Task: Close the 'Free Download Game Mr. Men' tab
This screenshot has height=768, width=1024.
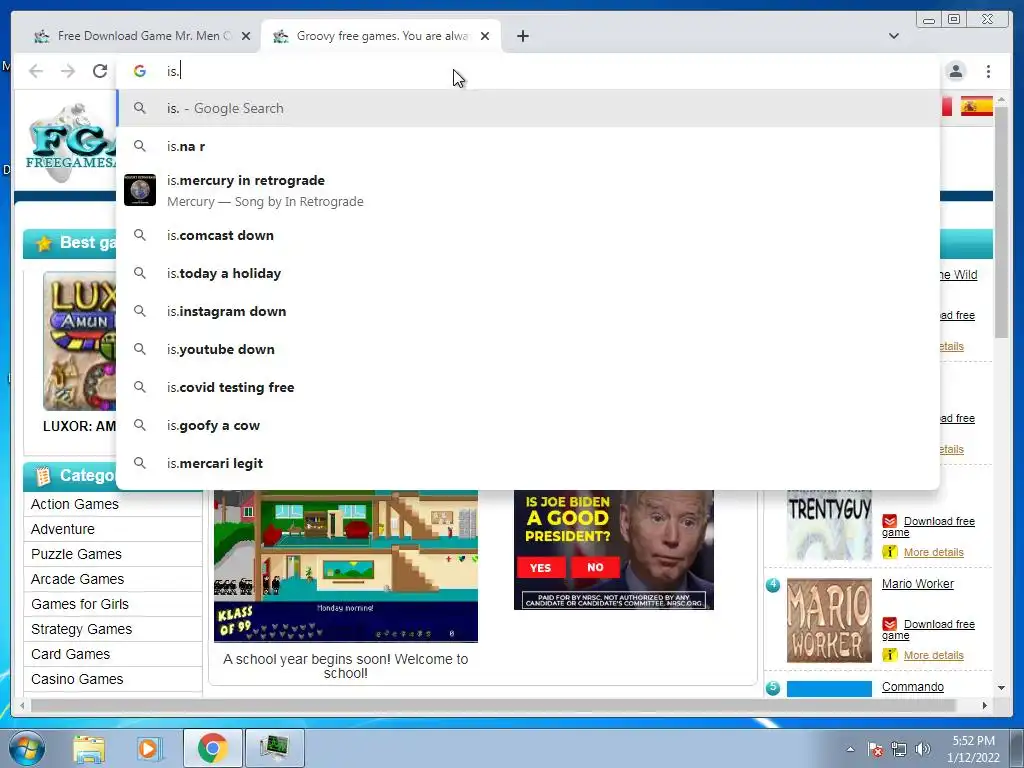Action: (246, 36)
